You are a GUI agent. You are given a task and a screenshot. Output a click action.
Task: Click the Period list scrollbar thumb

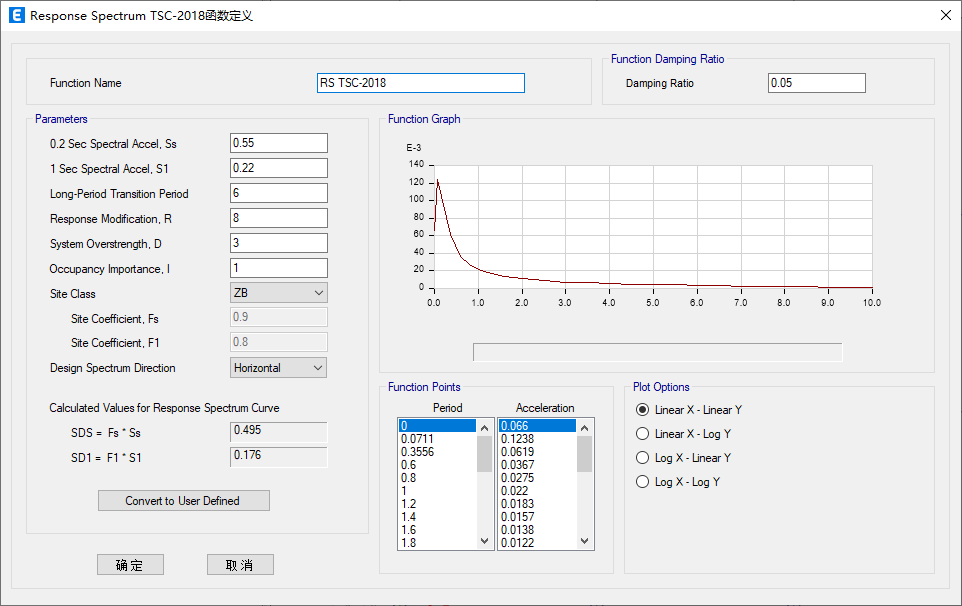tap(485, 454)
